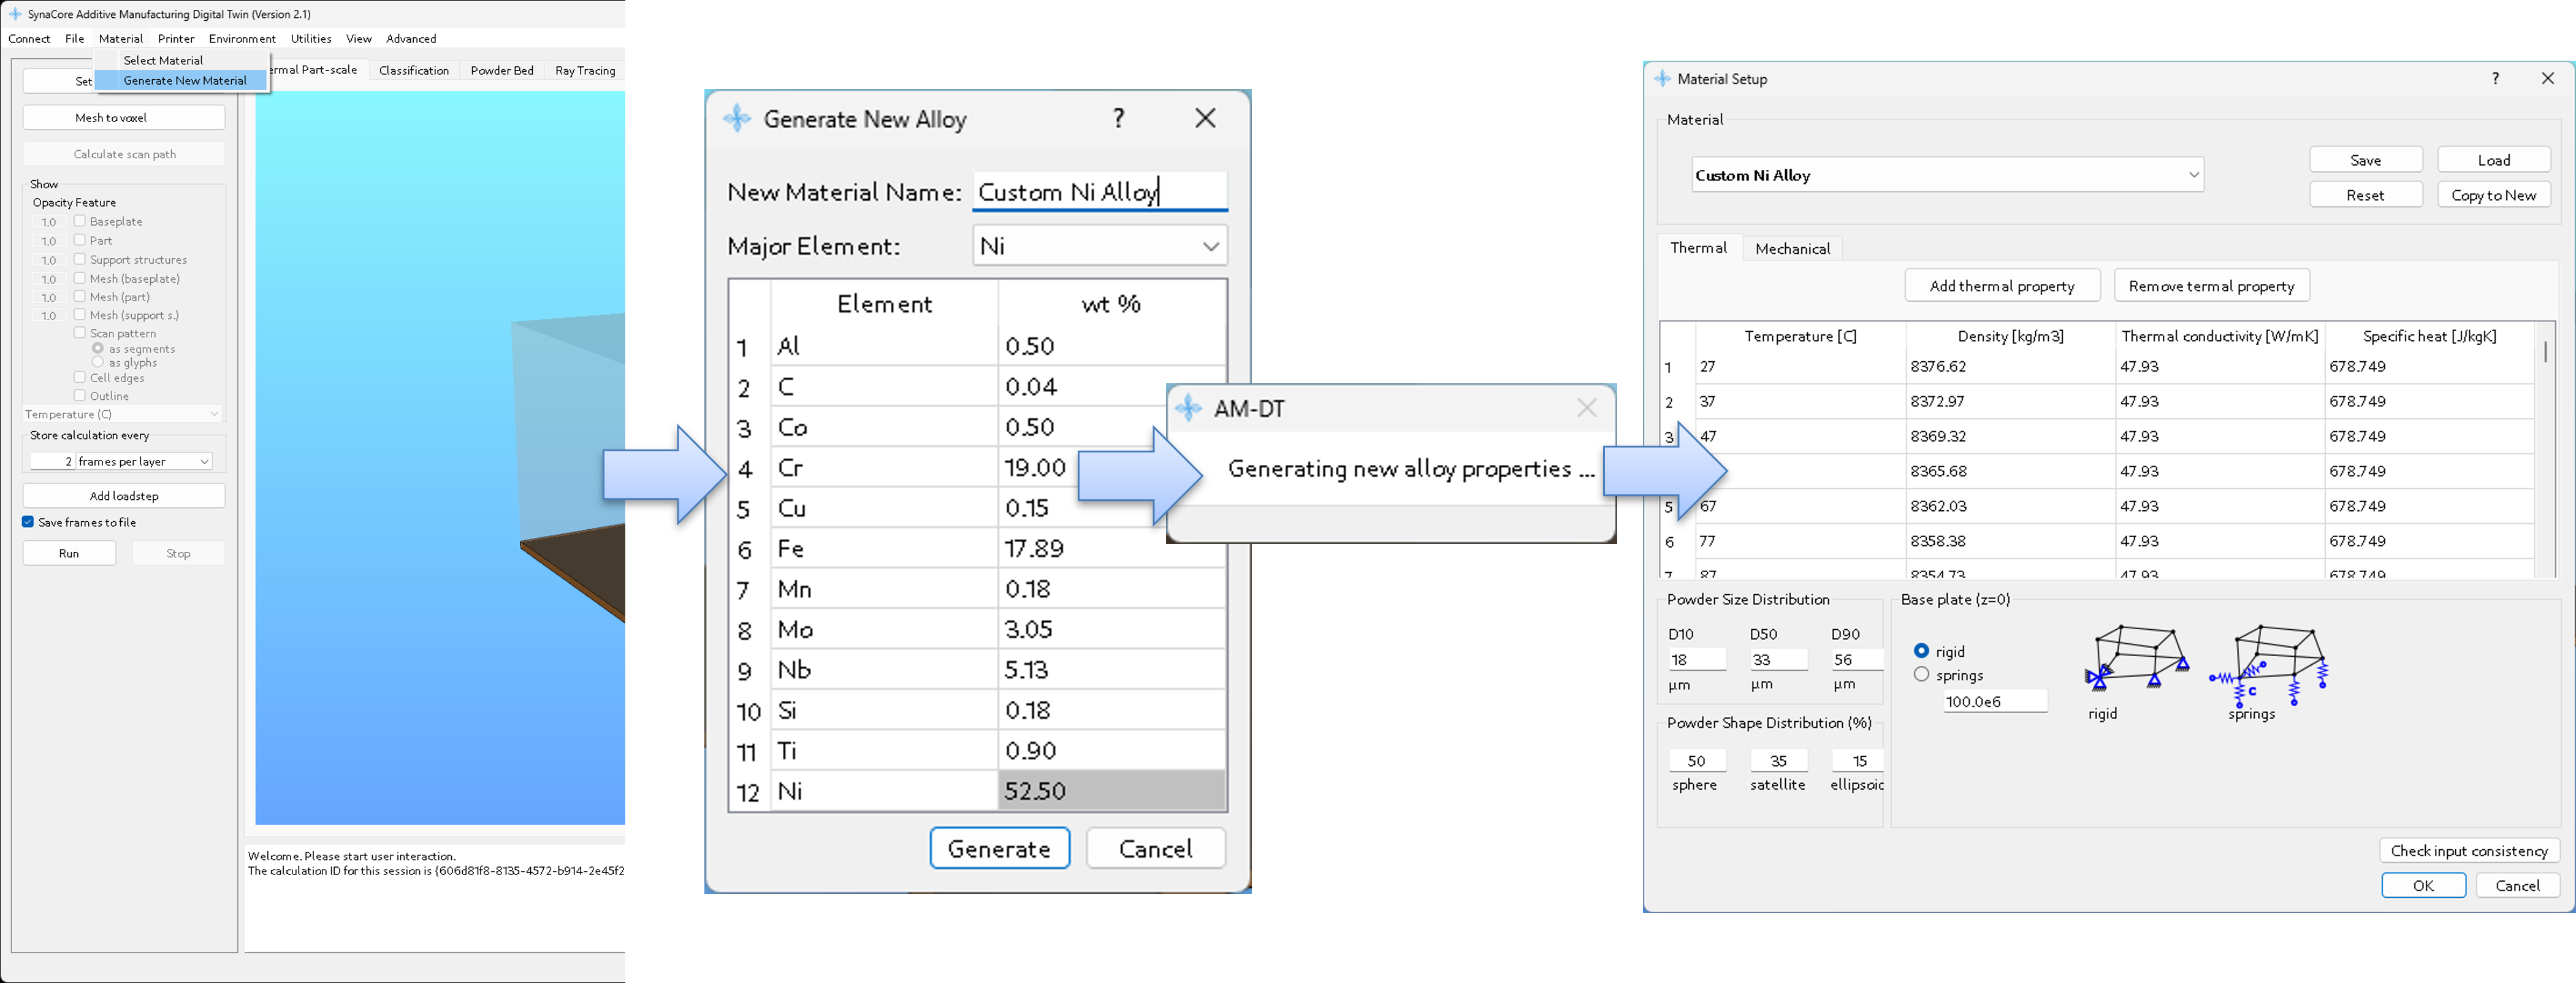The image size is (2576, 983).
Task: Choose Generate New Material menu entry
Action: pyautogui.click(x=181, y=80)
